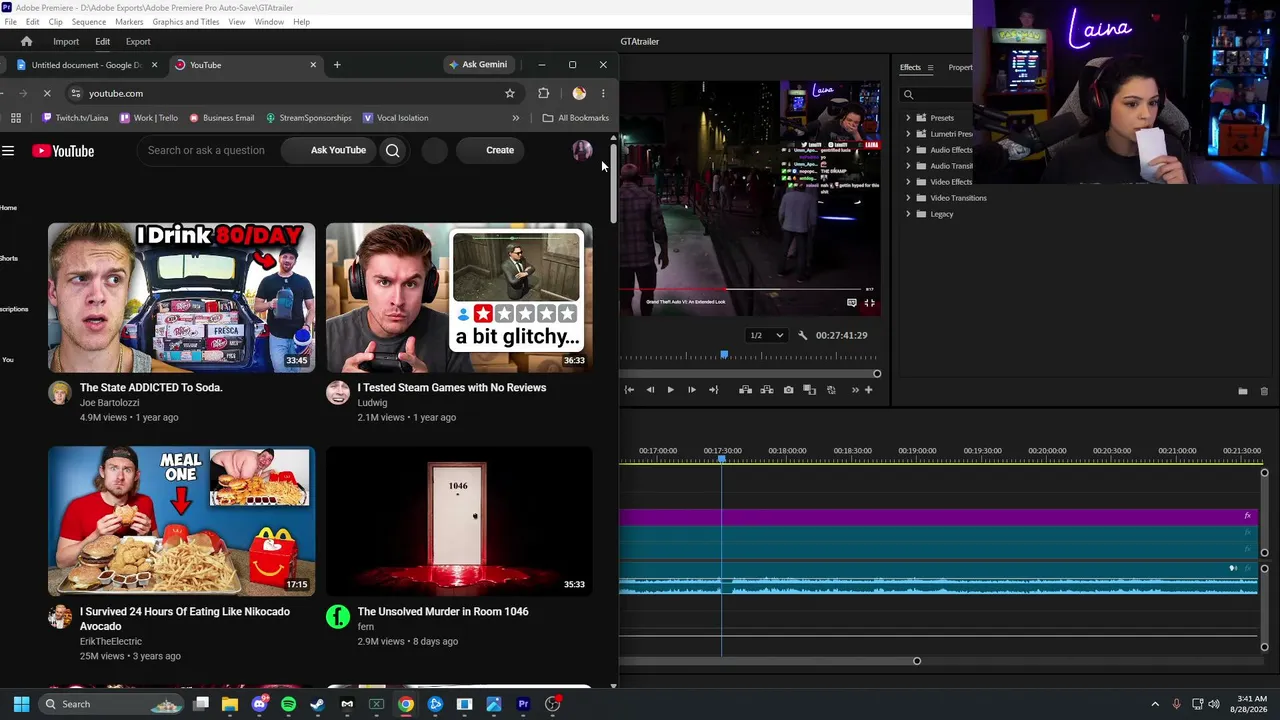Open the All Bookmarks folder
Screen dimensions: 1280x720
tap(576, 118)
